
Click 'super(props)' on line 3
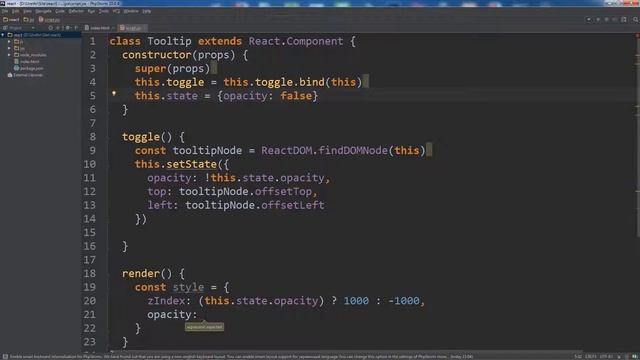coord(172,68)
